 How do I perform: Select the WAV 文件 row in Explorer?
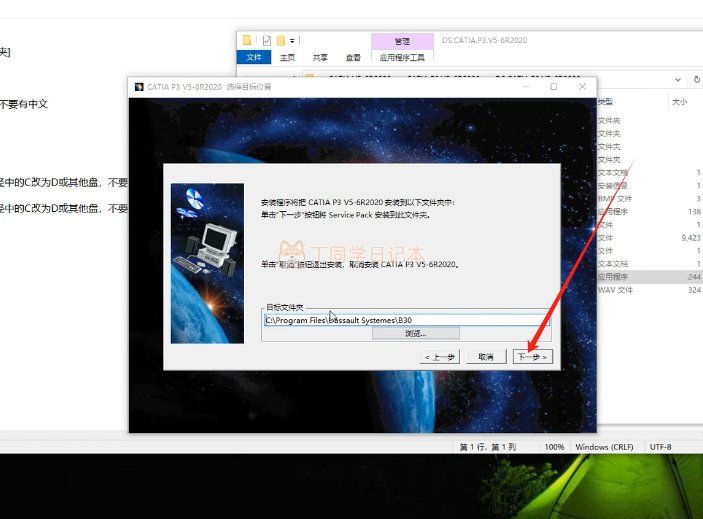[650, 290]
